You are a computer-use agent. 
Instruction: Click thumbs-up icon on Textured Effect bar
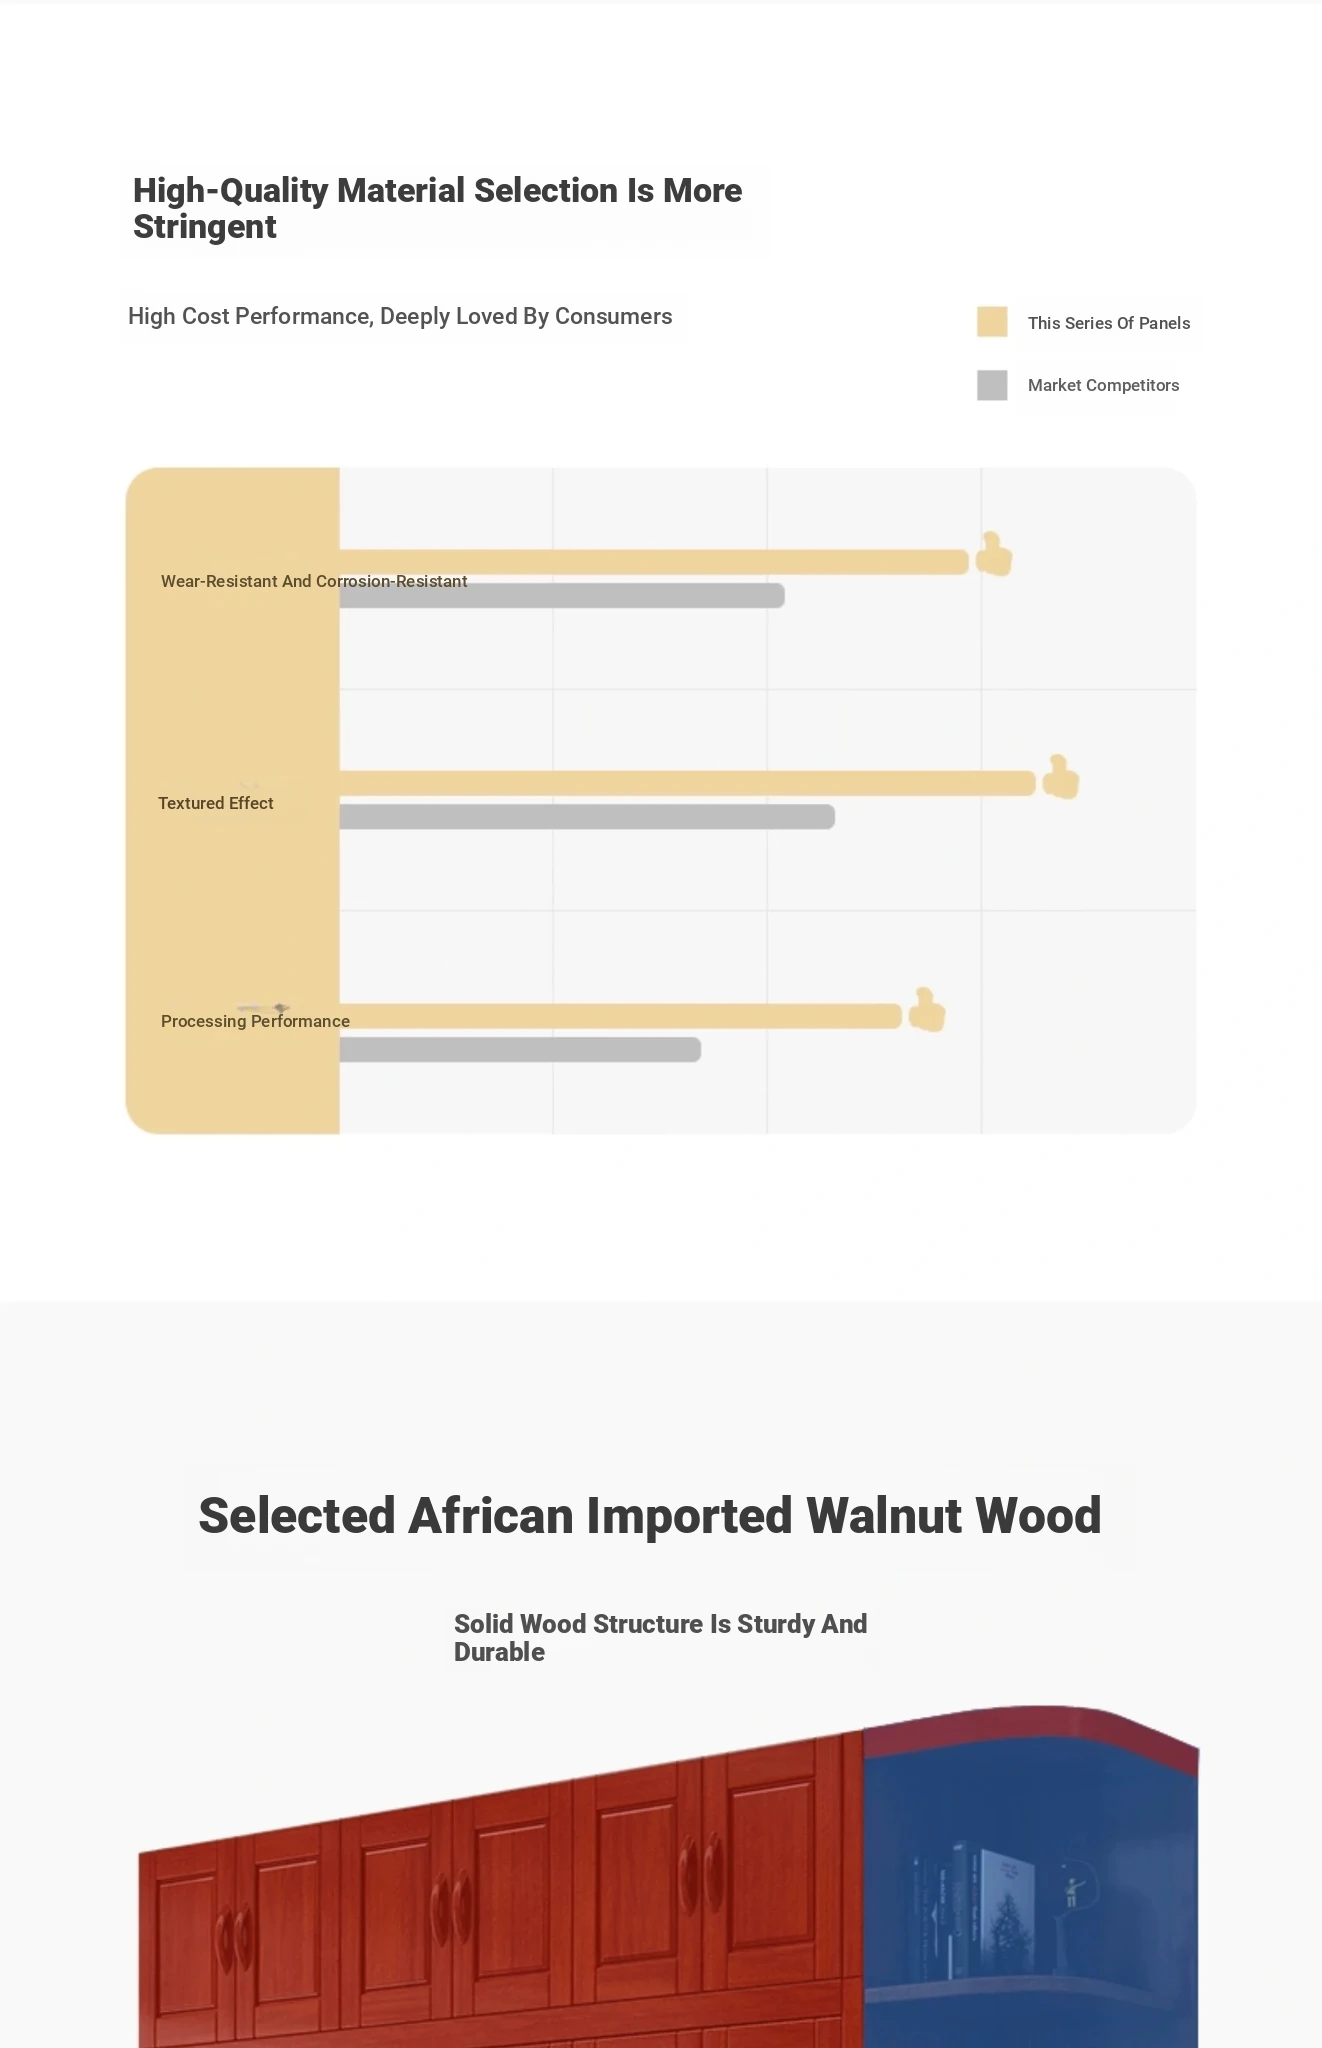[1060, 777]
